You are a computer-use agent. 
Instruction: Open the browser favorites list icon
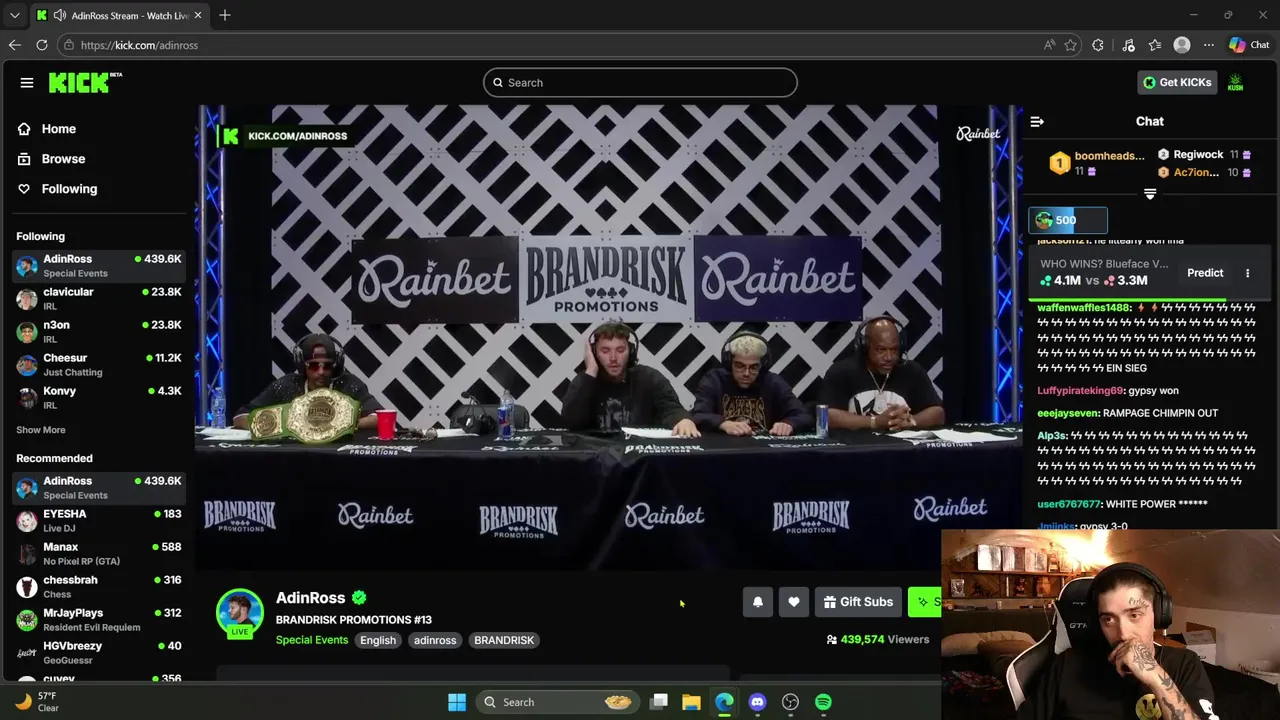click(1155, 45)
